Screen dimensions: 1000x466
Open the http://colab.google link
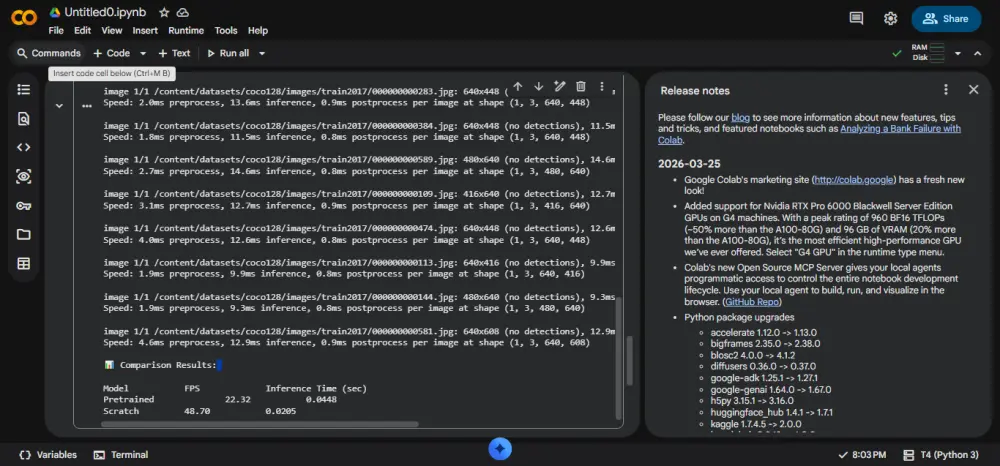[853, 180]
